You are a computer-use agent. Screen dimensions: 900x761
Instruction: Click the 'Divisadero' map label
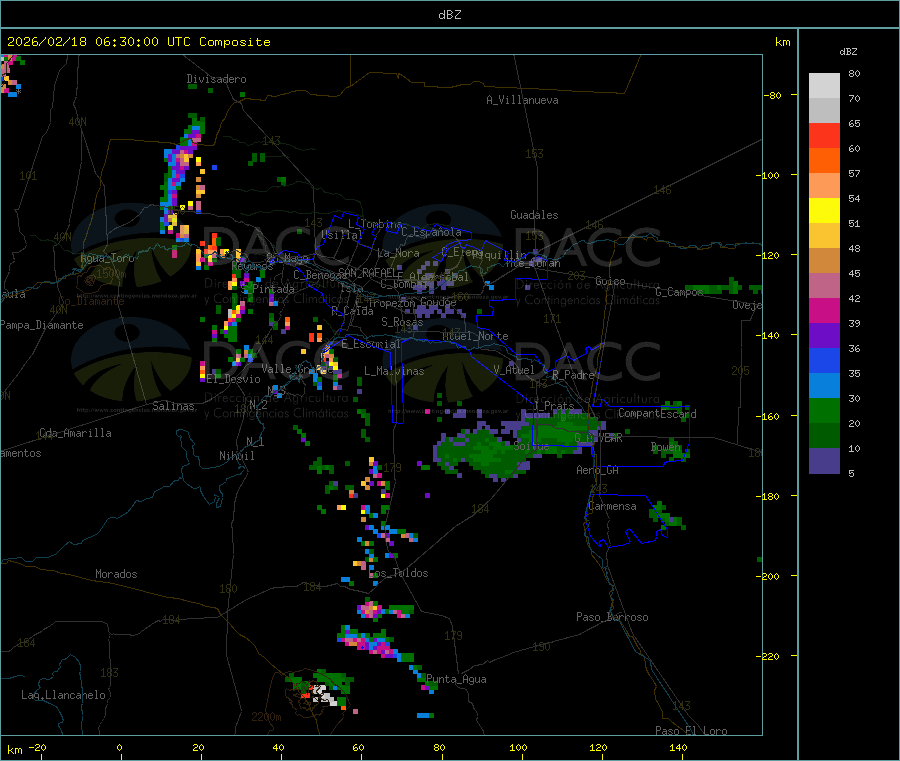click(216, 79)
